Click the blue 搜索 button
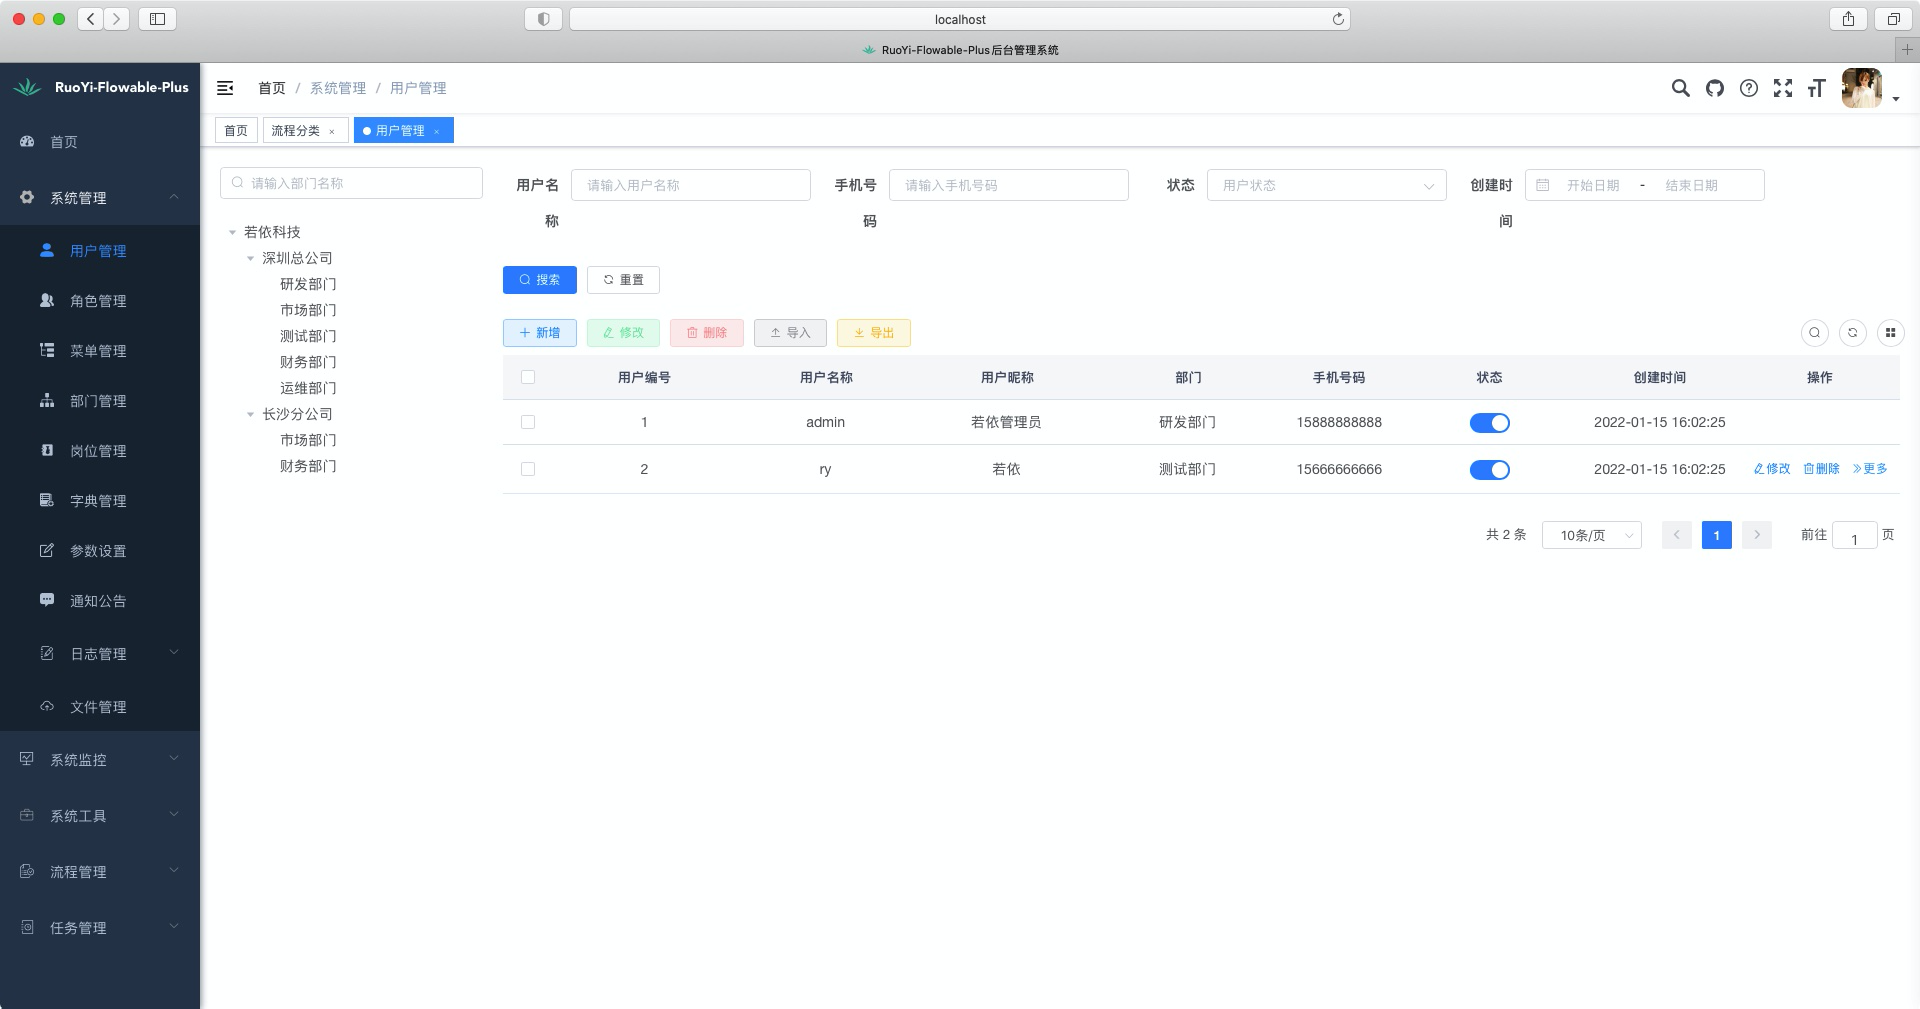Screen dimensions: 1920x1009 (539, 280)
